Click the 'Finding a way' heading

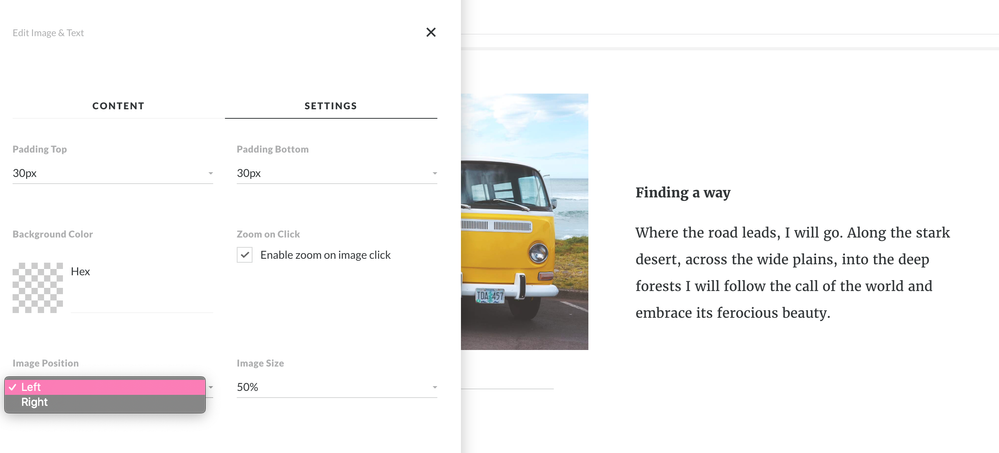683,193
